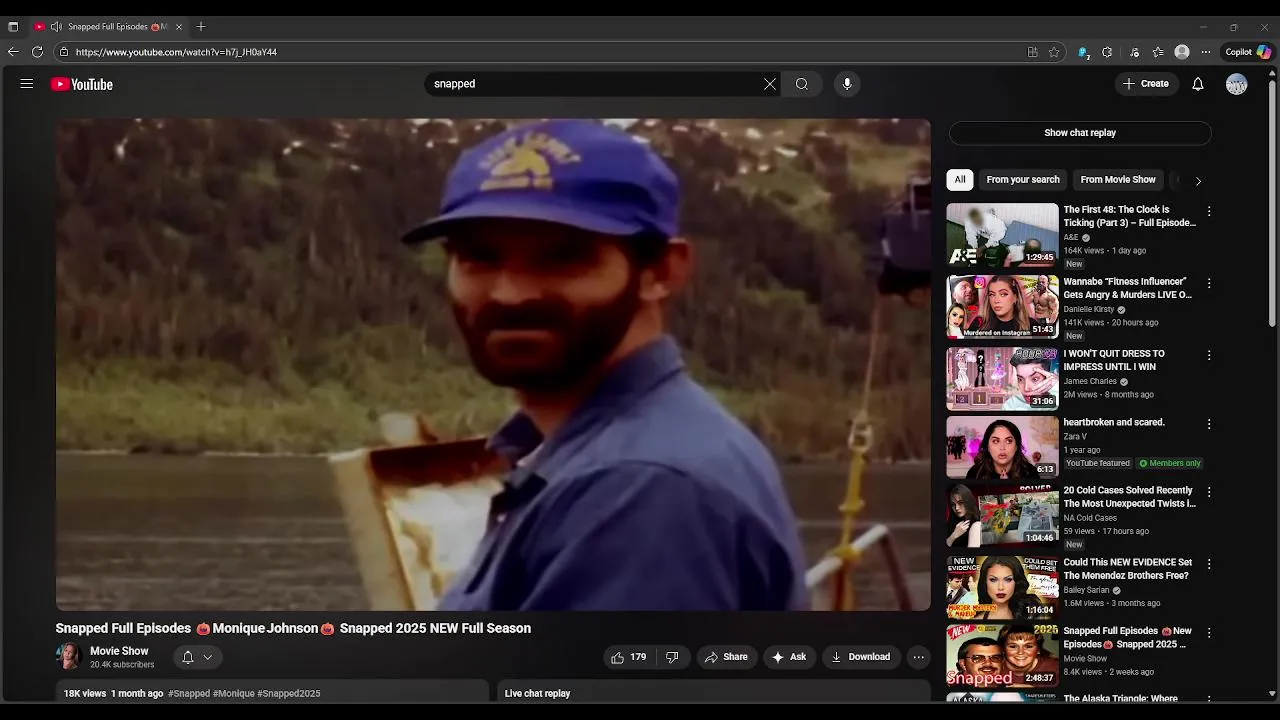The image size is (1280, 720).
Task: Click the video player frame
Action: 493,365
